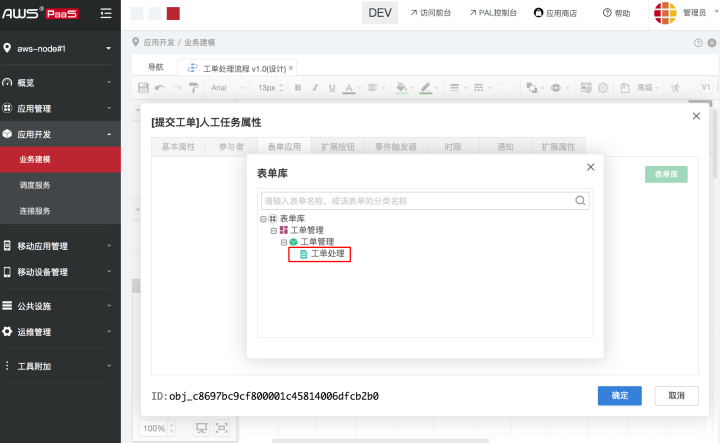The width and height of the screenshot is (720, 443).
Task: Expand the 概览 sidebar menu
Action: [x=58, y=83]
